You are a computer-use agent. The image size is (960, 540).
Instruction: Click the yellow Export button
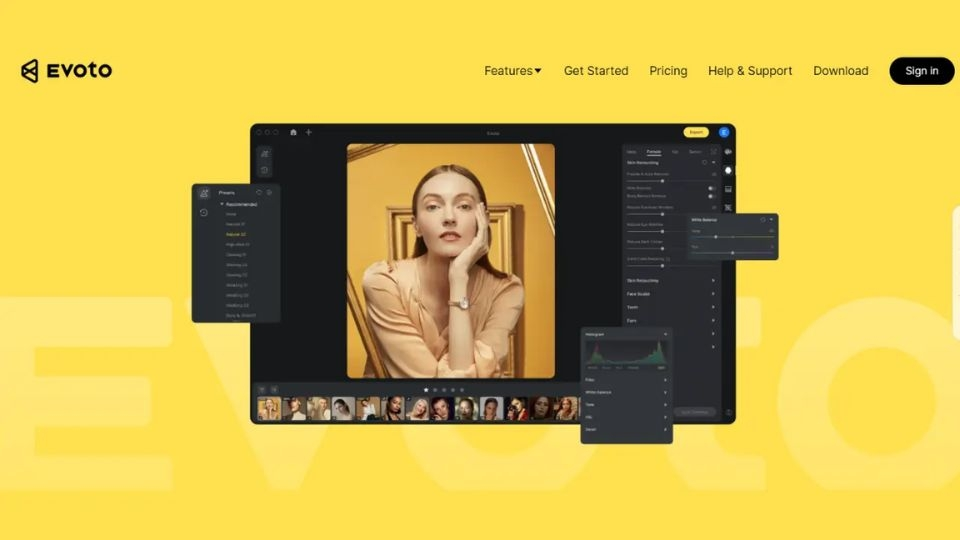[x=695, y=132]
